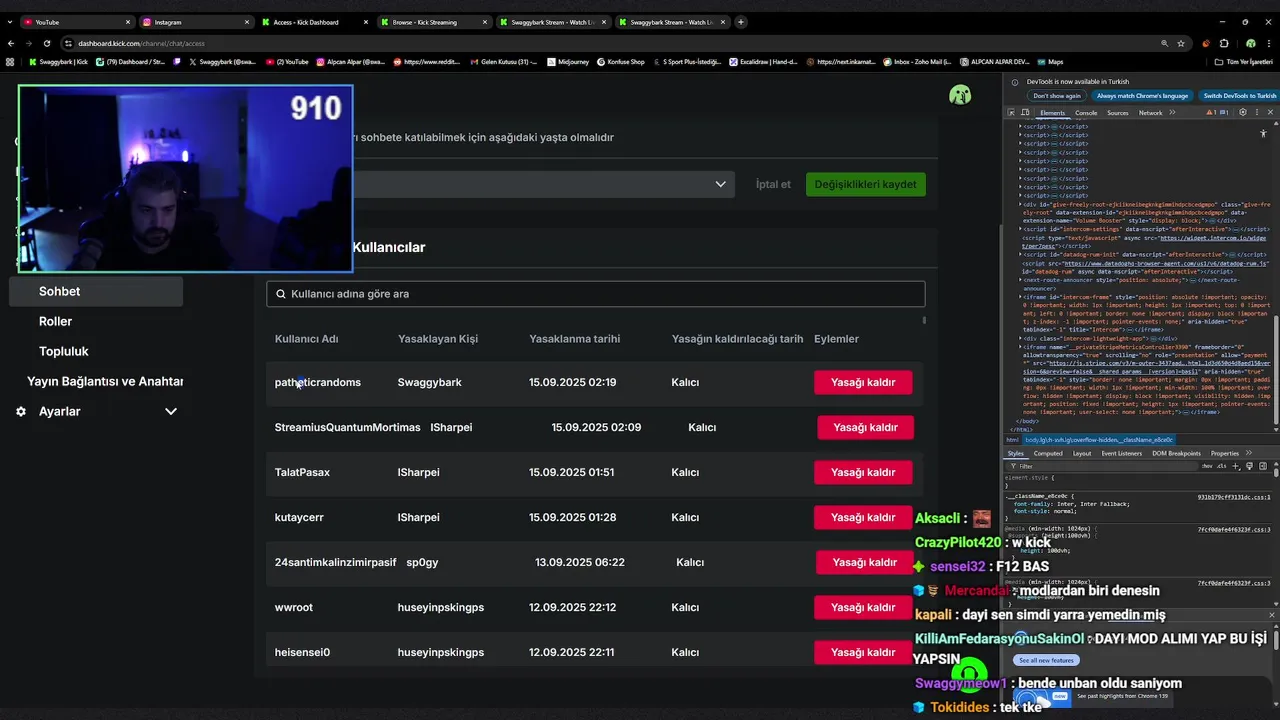Select Sohbet in the left sidebar
Image resolution: width=1280 pixels, height=720 pixels.
click(96, 291)
